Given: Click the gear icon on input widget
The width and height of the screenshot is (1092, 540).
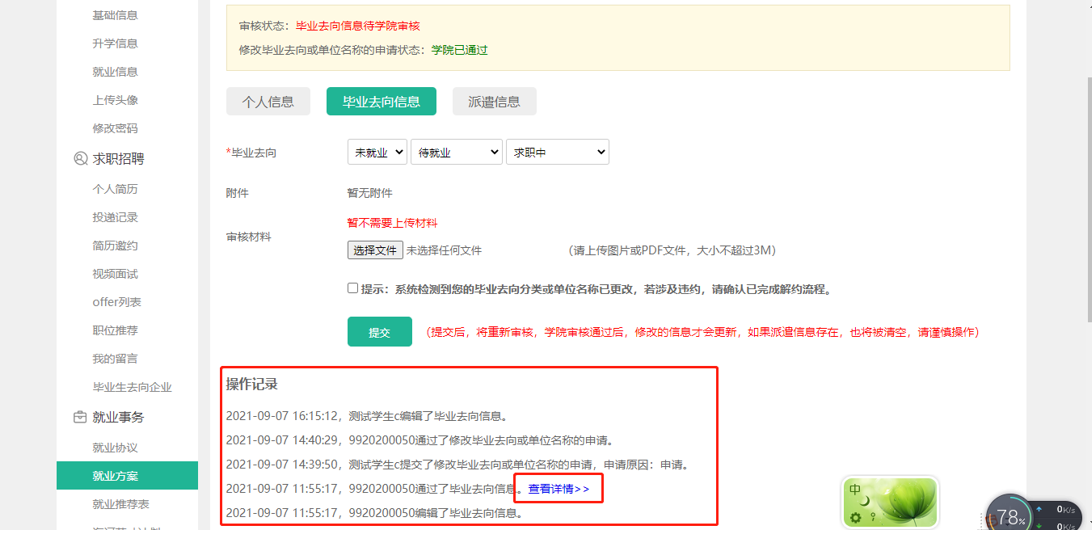Looking at the screenshot, I should (855, 517).
